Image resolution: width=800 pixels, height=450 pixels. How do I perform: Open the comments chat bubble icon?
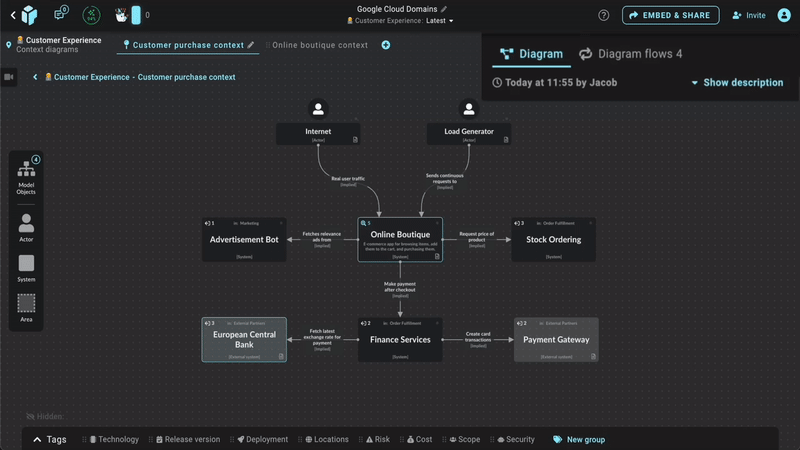click(x=59, y=15)
